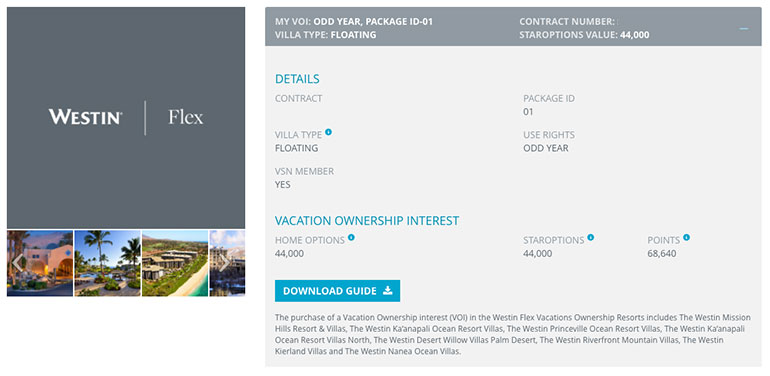
Task: Click the Points value 68,640
Action: (662, 254)
